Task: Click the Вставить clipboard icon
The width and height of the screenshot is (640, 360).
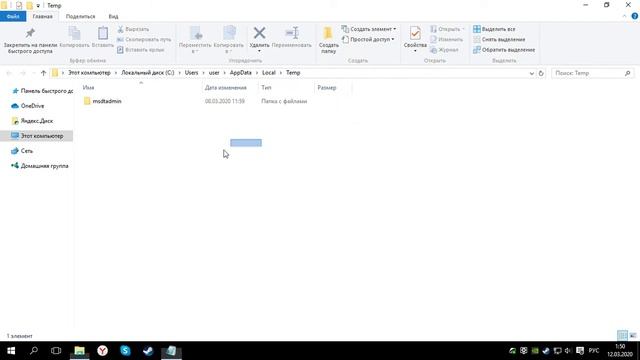Action: [103, 33]
